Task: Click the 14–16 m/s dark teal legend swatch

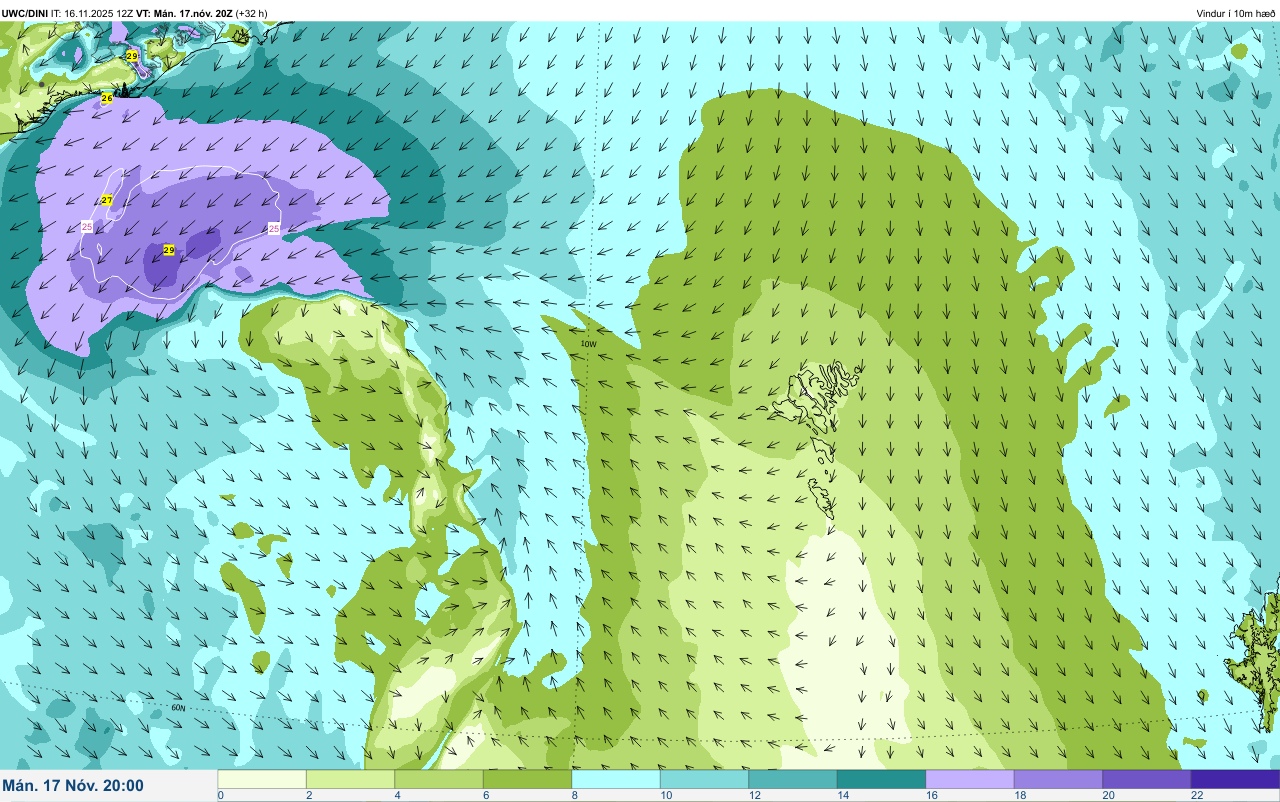Action: [881, 779]
